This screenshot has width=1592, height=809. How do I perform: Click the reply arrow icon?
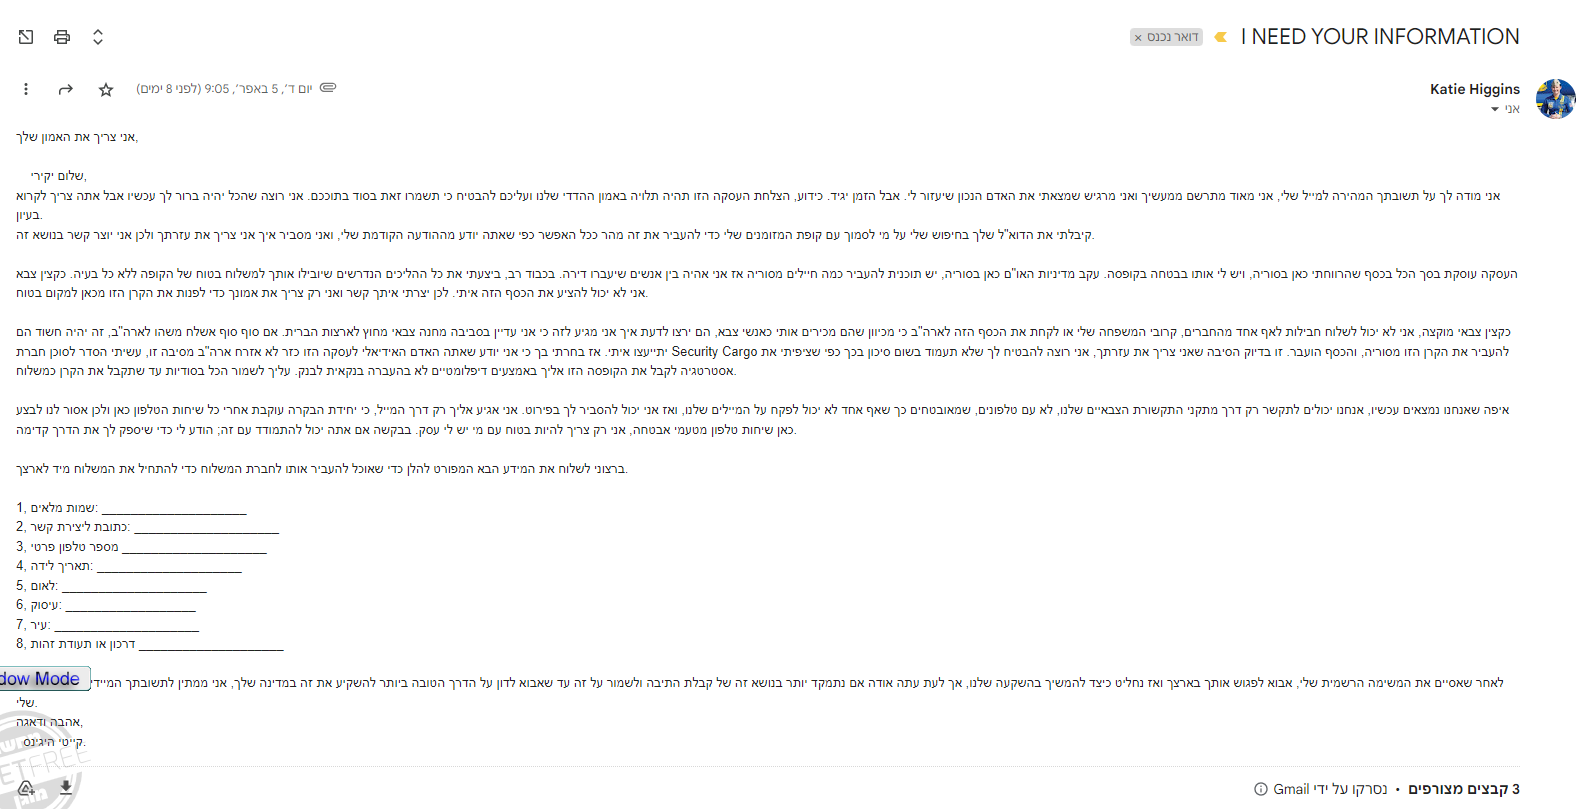66,89
